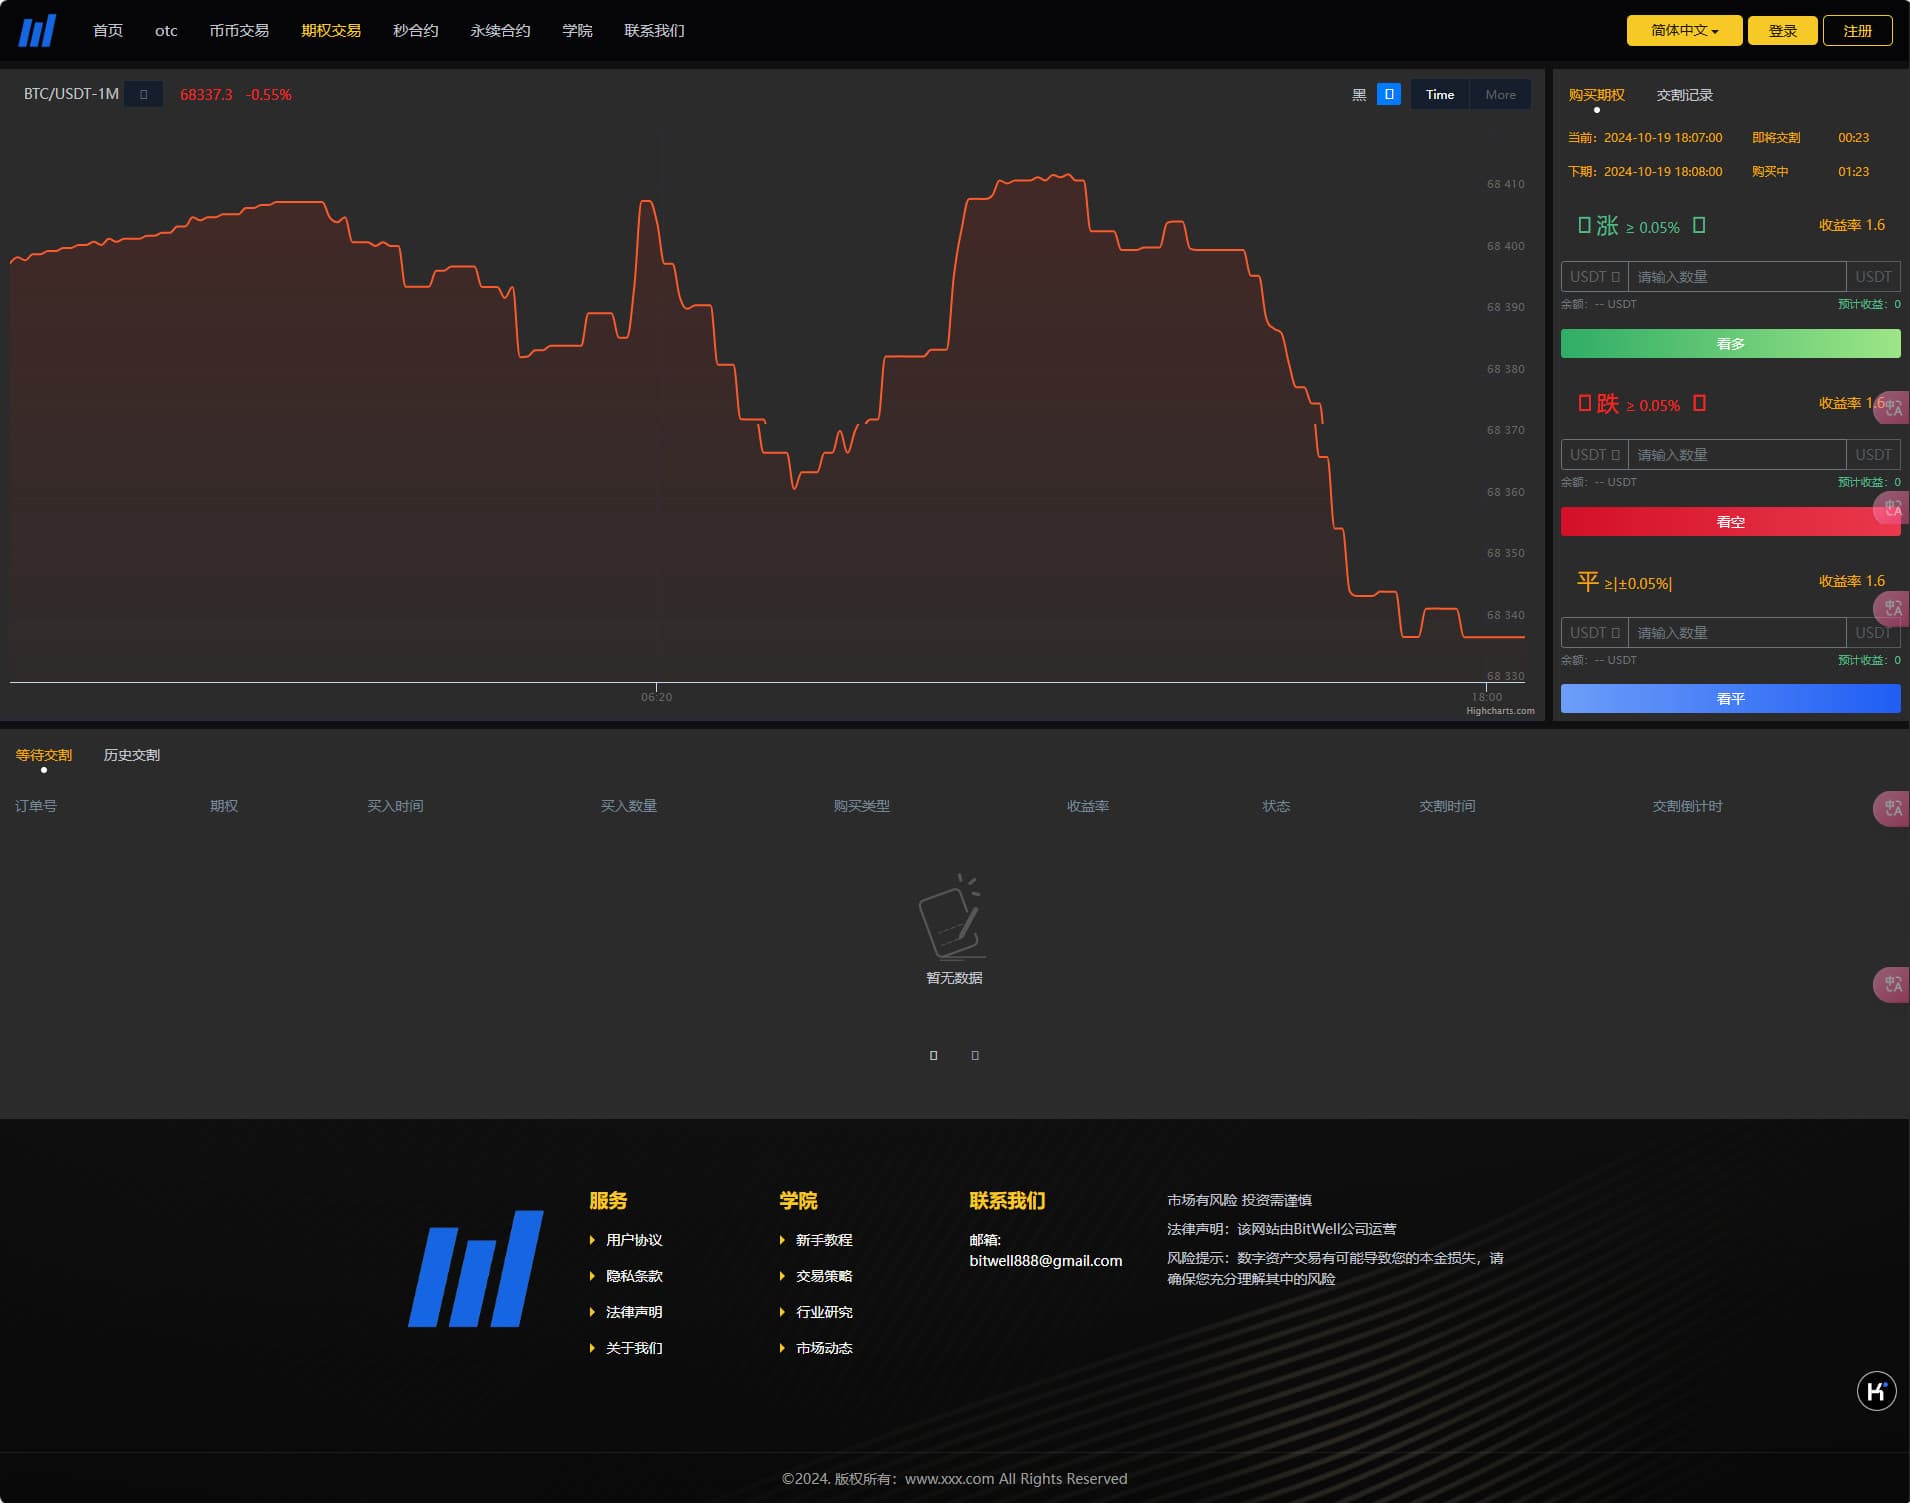
Task: Open the 简体中文 language dropdown
Action: pos(1683,31)
